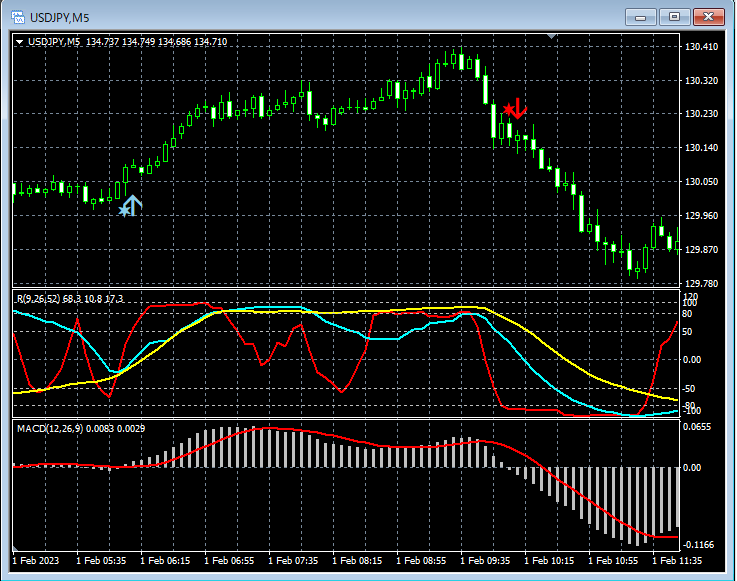Click the USDJPY,M5 window title text

point(58,17)
